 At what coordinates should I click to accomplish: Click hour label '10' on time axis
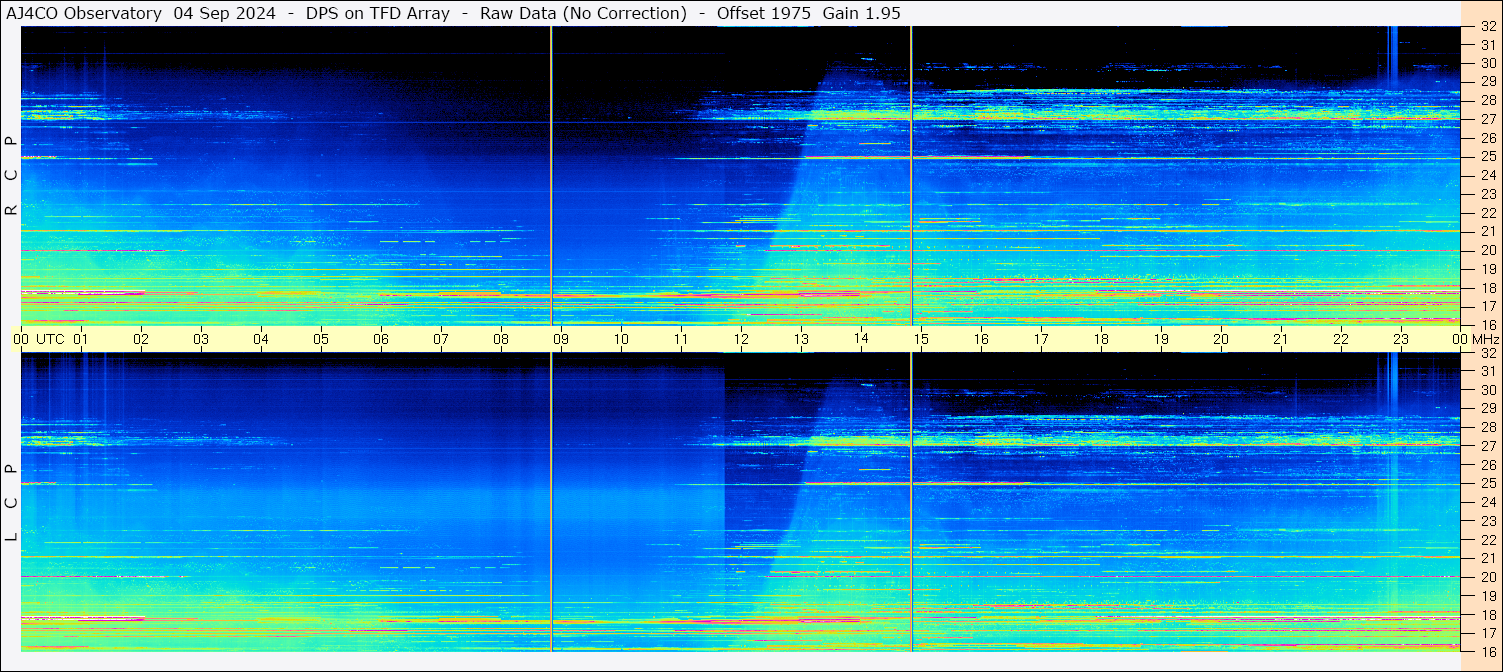click(x=621, y=339)
